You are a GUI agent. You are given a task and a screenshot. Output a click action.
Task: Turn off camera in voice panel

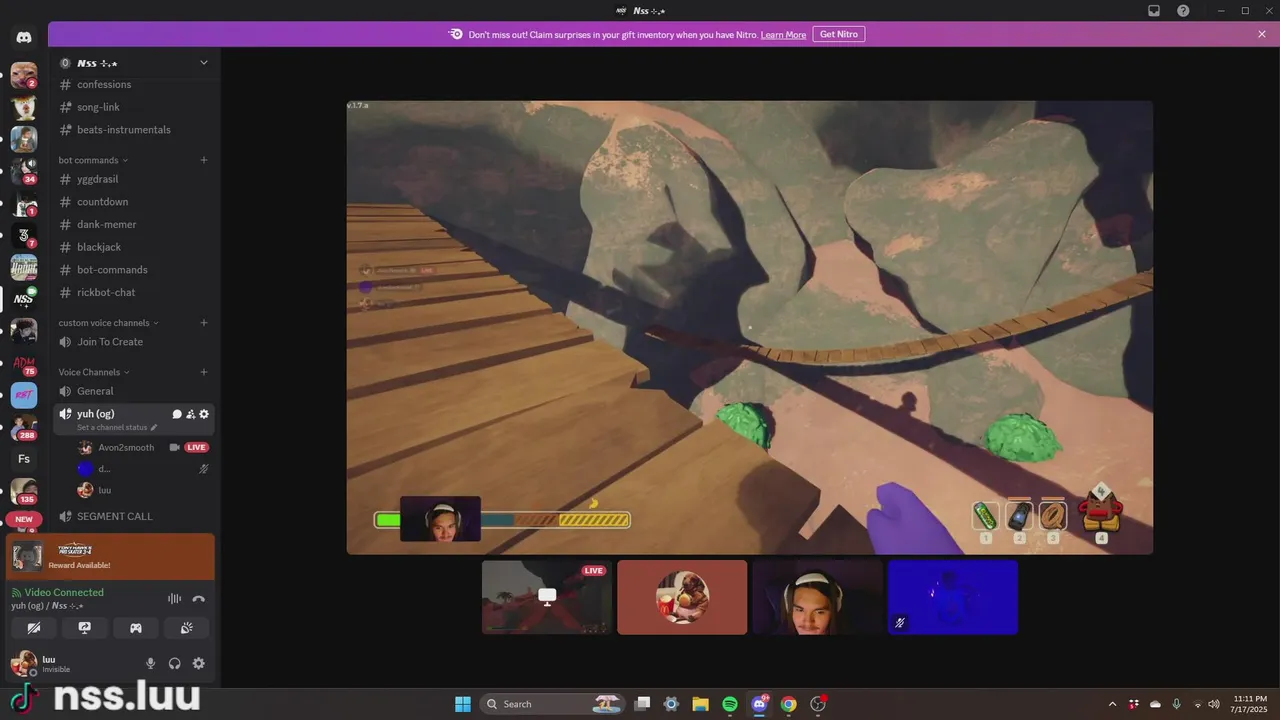(34, 628)
